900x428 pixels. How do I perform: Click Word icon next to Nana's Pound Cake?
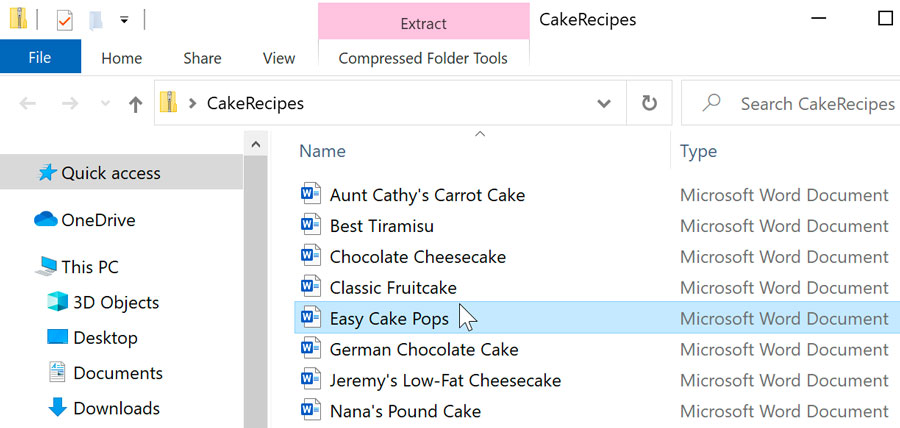coord(311,410)
